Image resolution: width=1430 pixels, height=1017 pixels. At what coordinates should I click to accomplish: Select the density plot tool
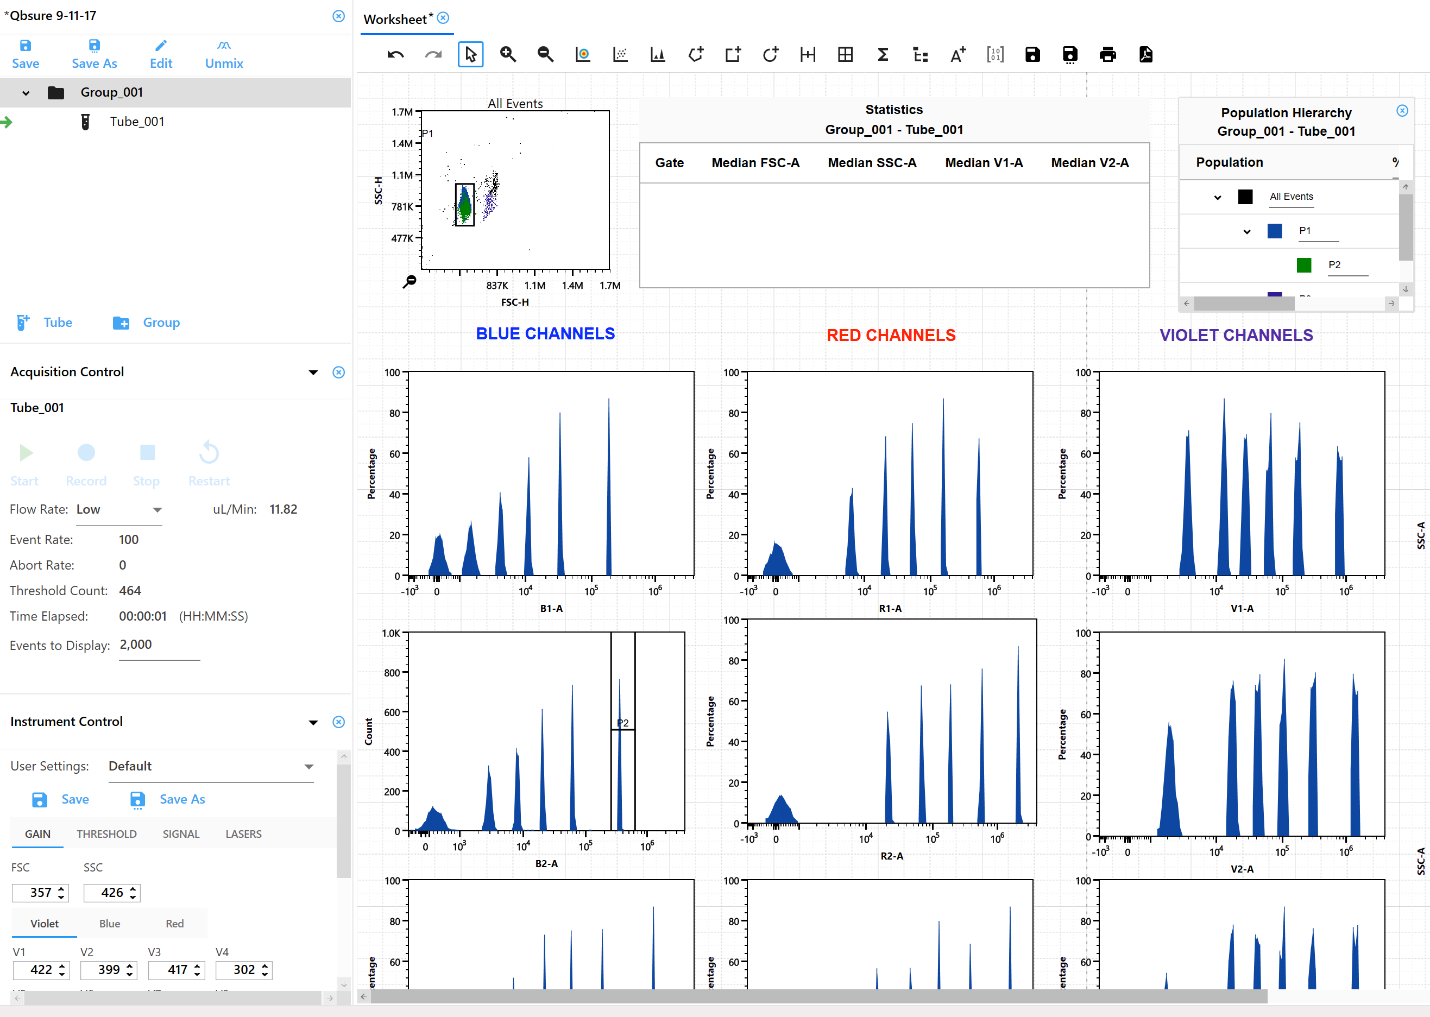[x=583, y=55]
